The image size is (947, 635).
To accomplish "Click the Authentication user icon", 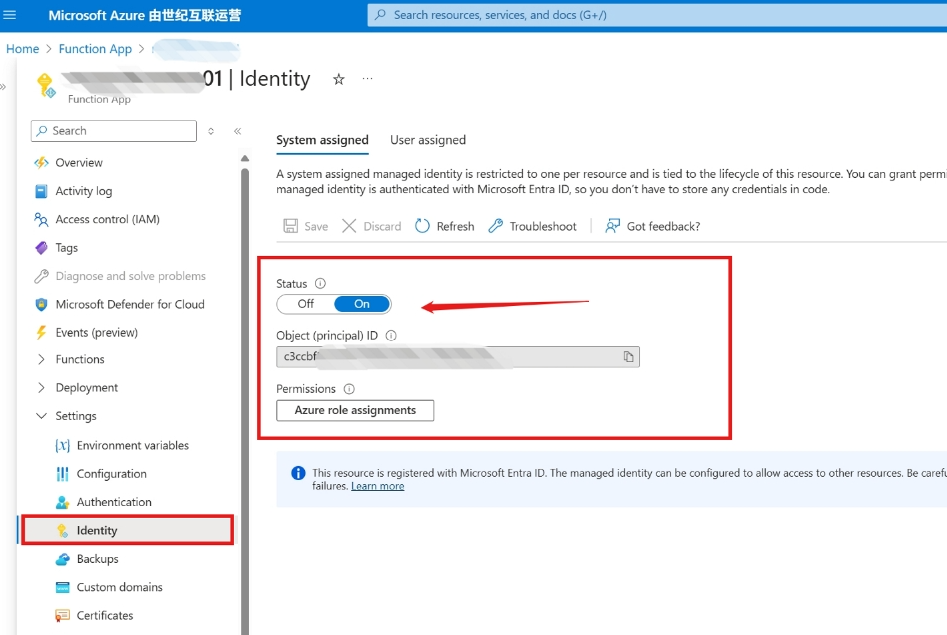I will tap(62, 502).
